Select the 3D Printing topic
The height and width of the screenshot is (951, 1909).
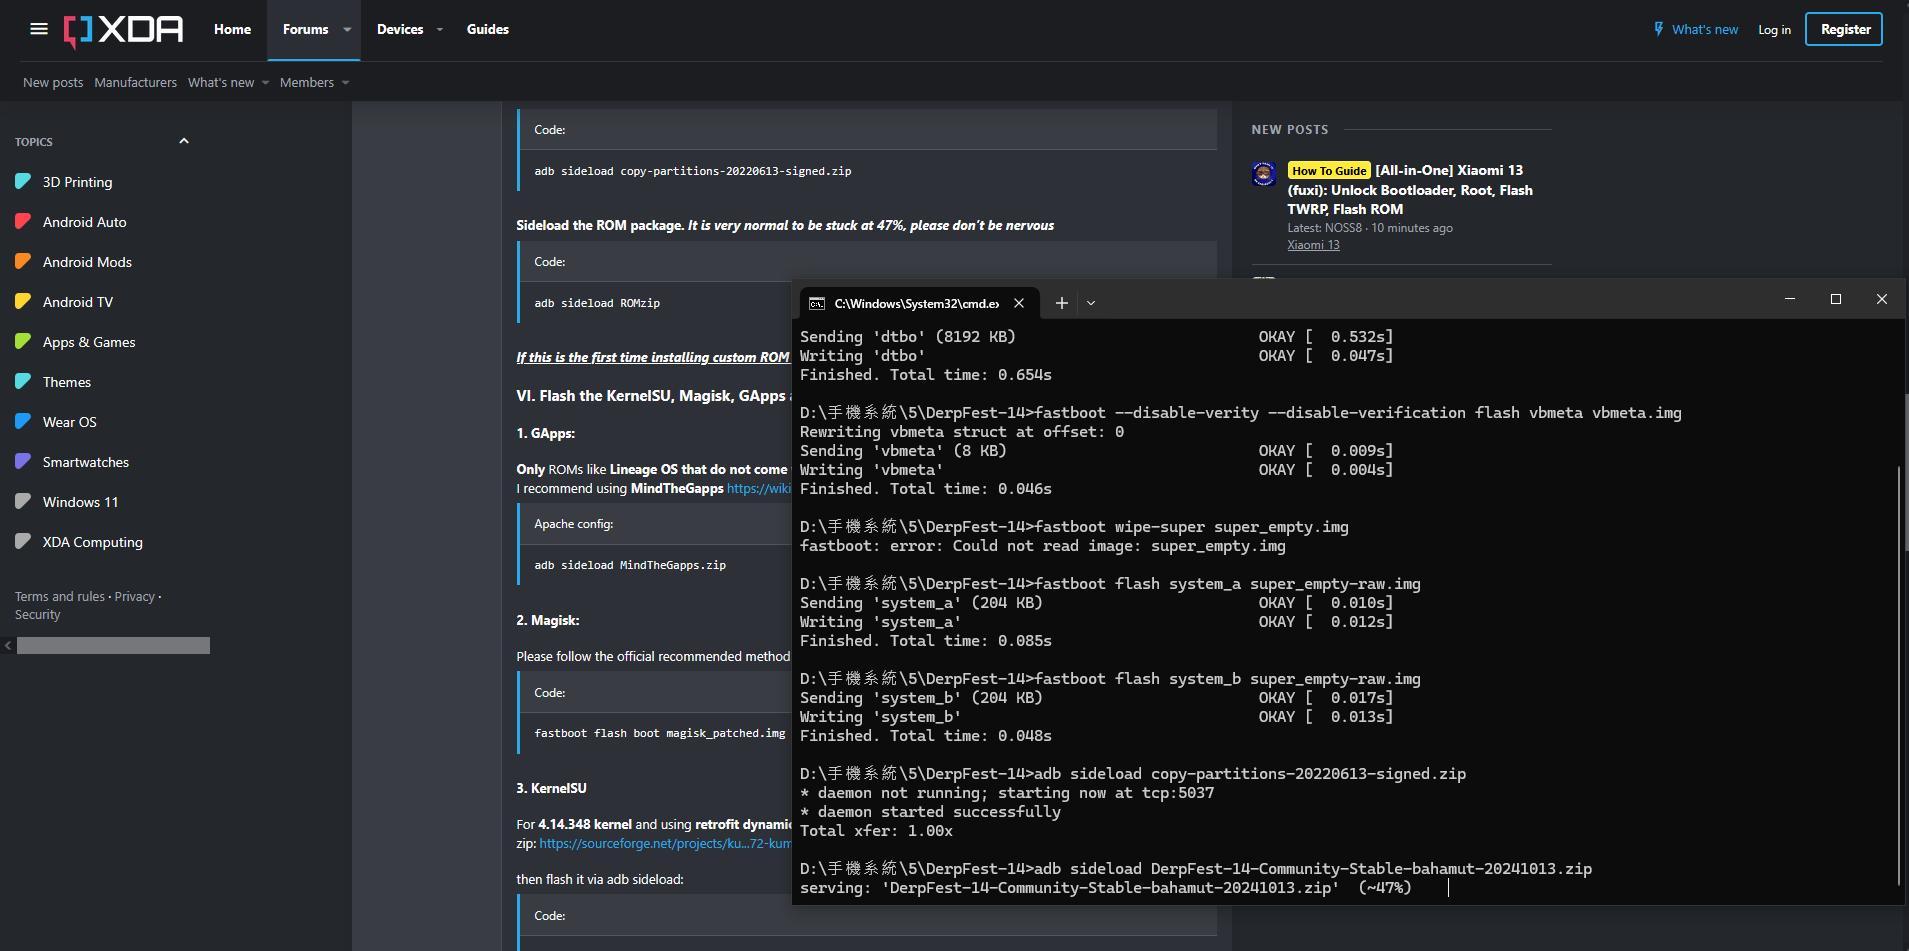[77, 182]
